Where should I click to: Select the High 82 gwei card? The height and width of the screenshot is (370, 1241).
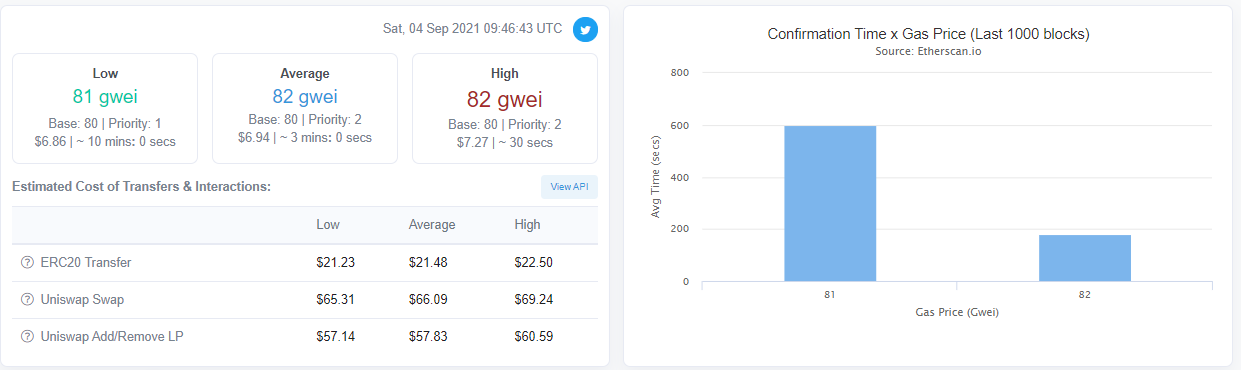pos(505,108)
